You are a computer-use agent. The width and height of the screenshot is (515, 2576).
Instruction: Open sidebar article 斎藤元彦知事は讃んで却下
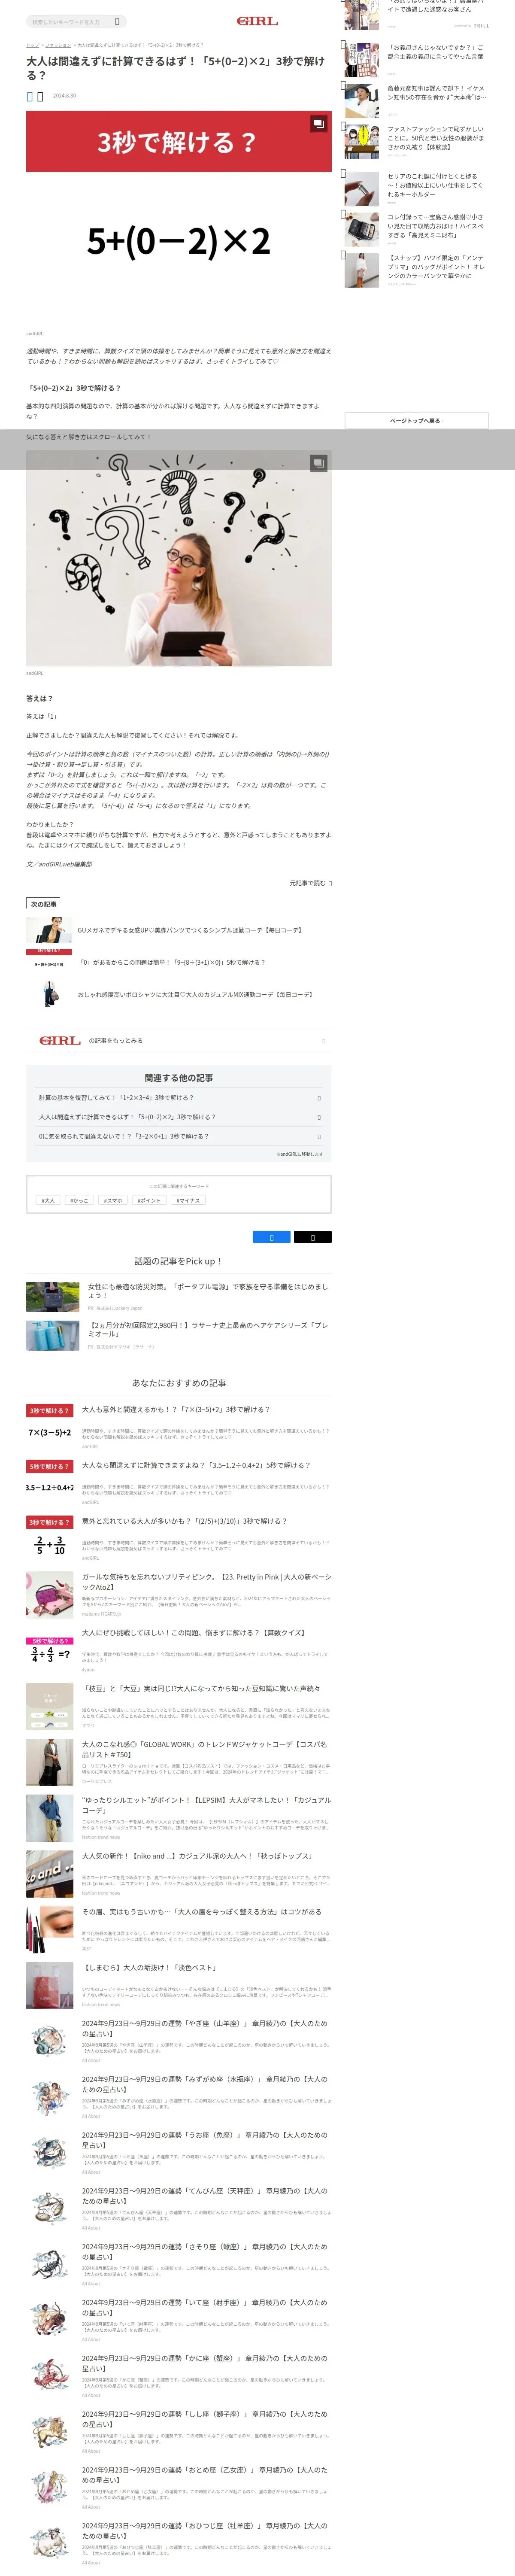436,93
